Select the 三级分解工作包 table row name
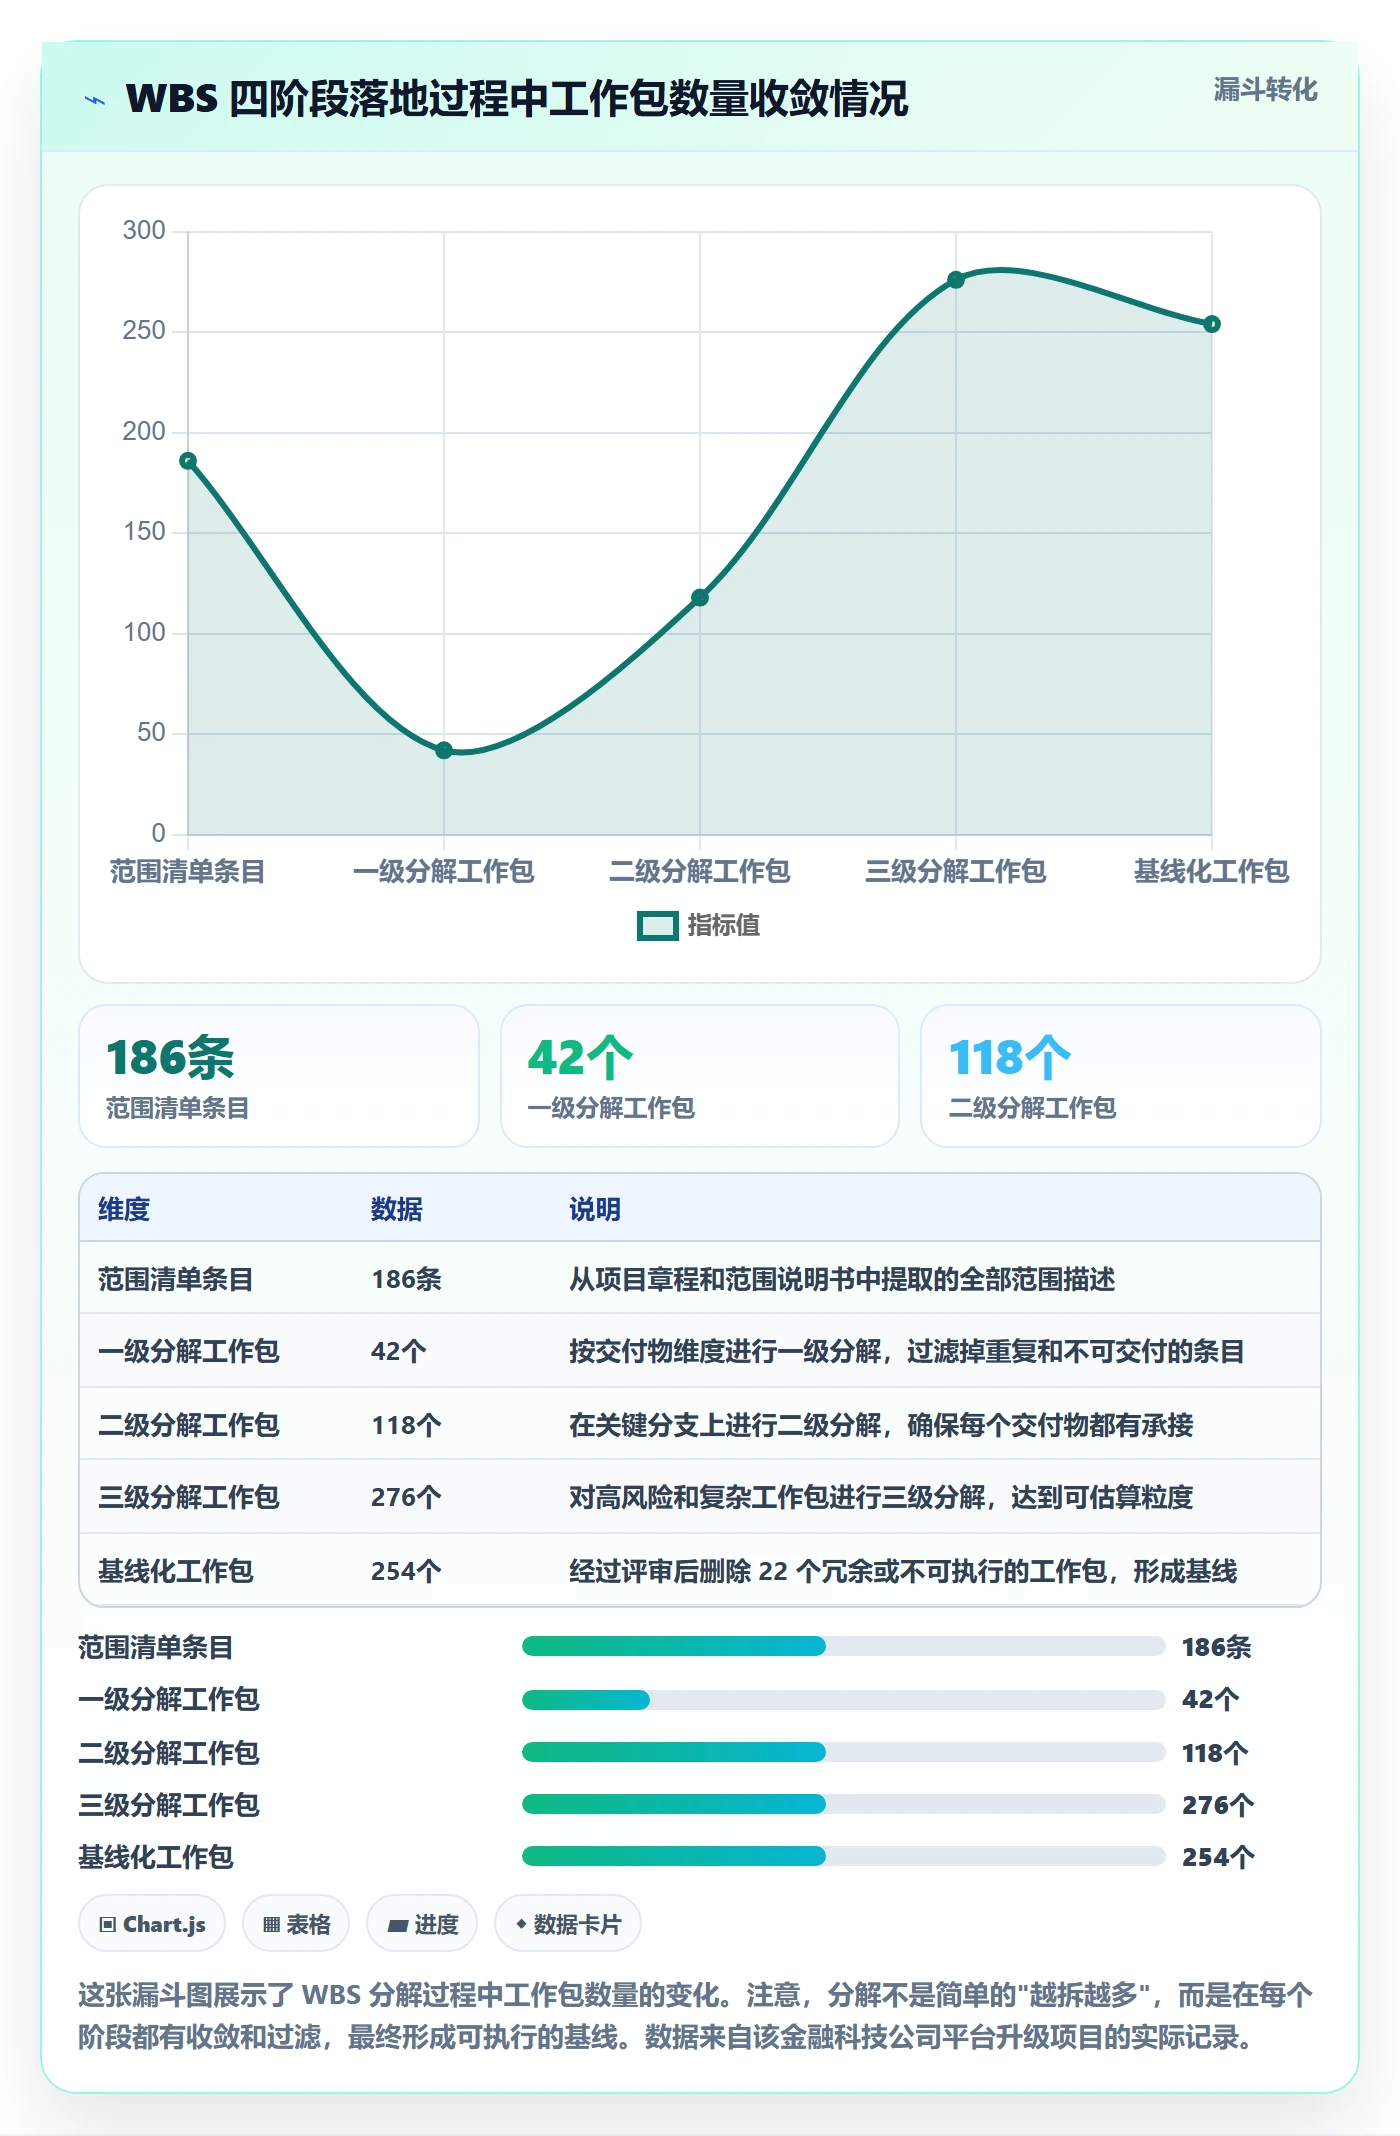This screenshot has width=1400, height=2136. click(189, 1497)
